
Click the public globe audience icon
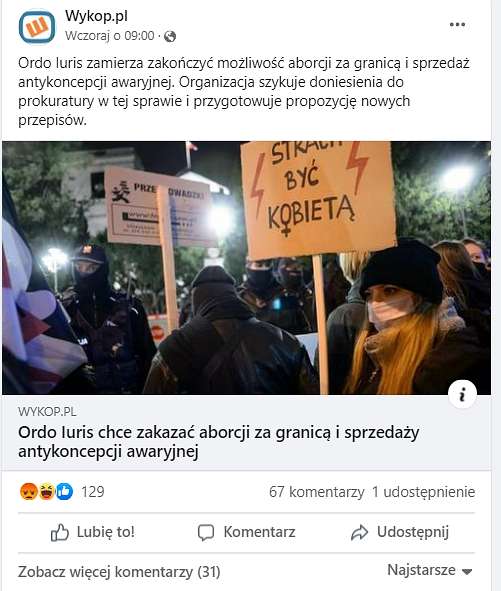[170, 36]
